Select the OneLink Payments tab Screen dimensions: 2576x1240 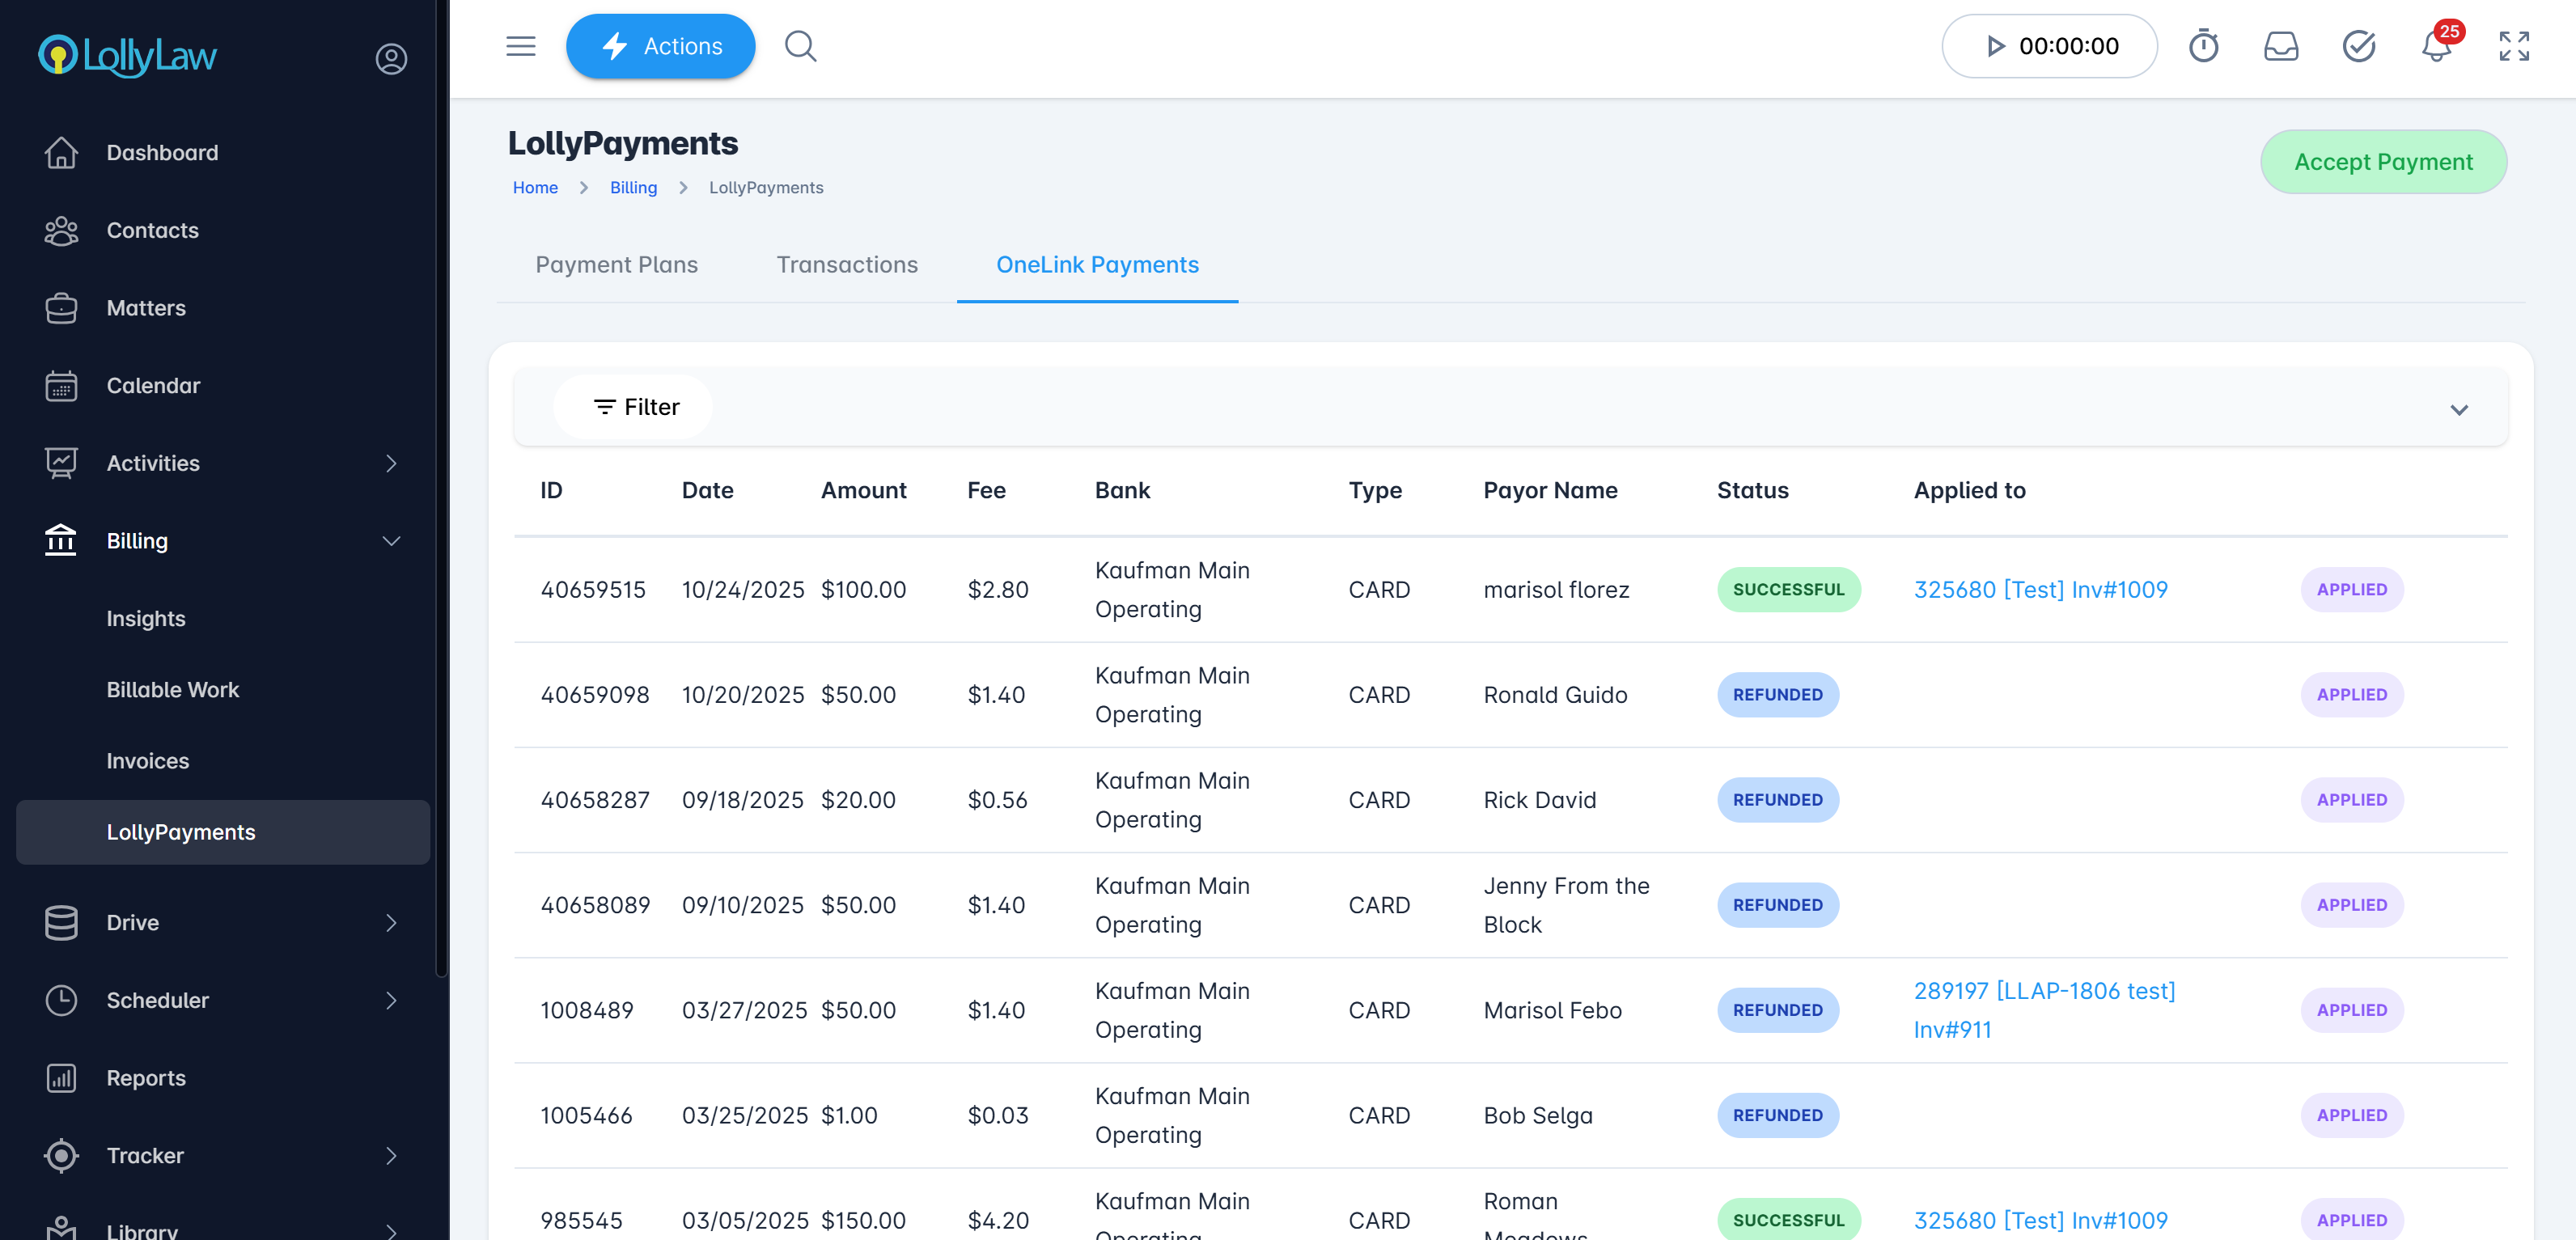pyautogui.click(x=1097, y=264)
